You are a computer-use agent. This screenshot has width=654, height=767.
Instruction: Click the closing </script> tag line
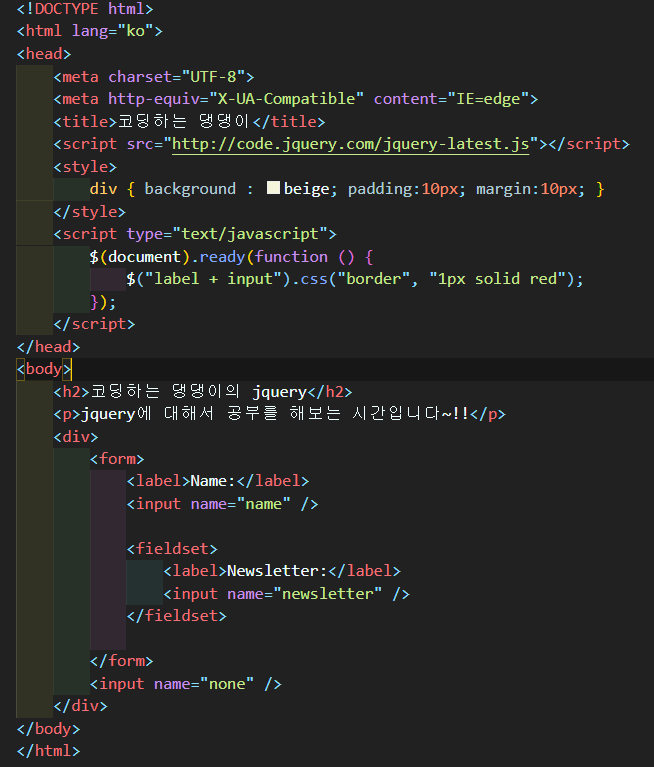click(94, 324)
